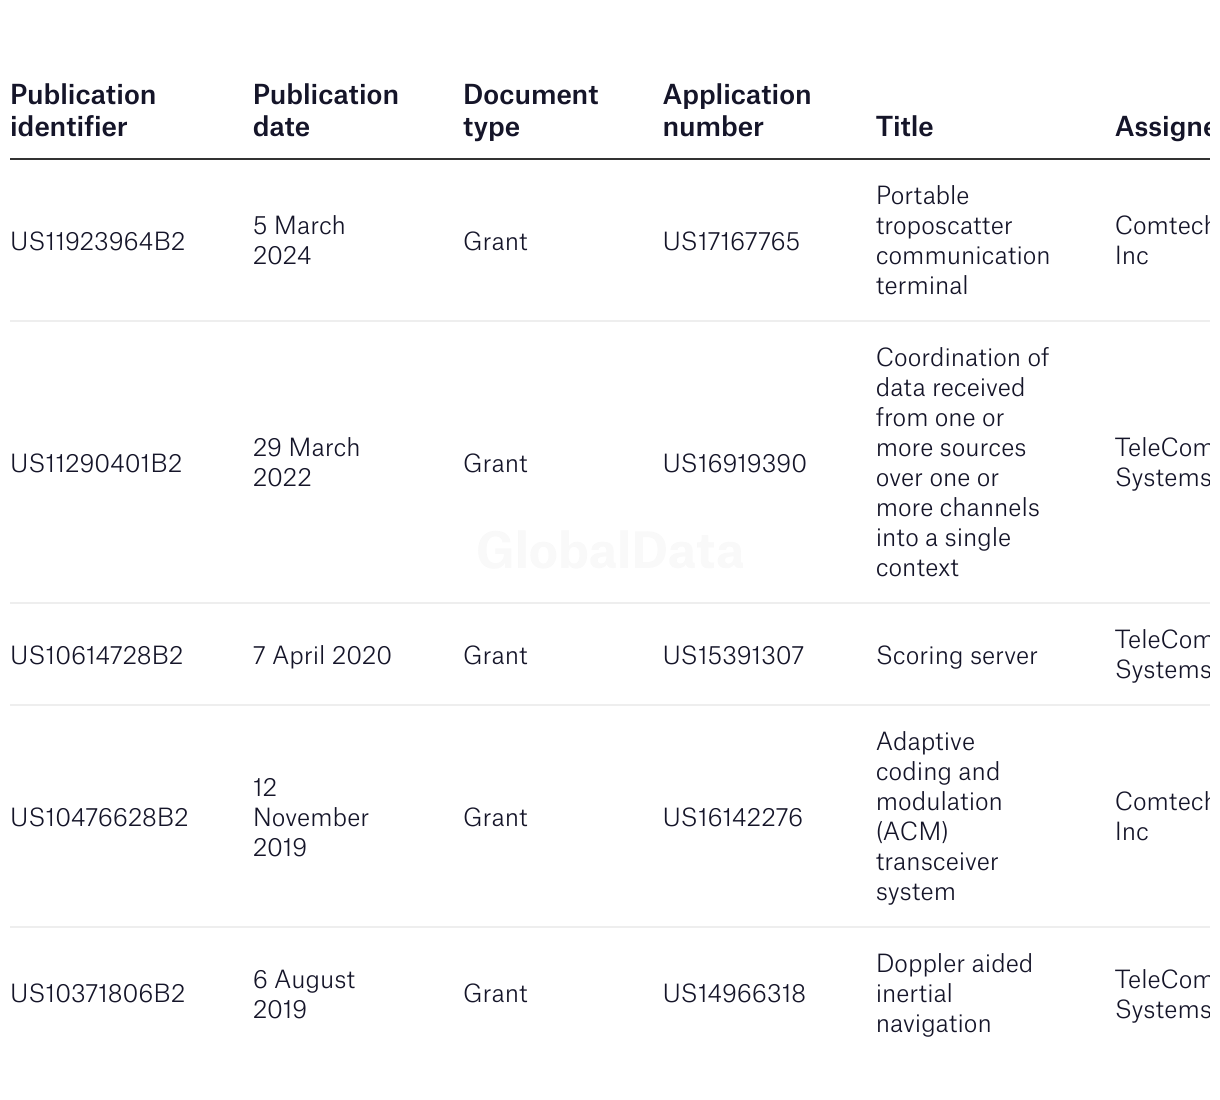This screenshot has width=1220, height=1100.
Task: Click the Doppler aided inertial navigation title
Action: 953,994
